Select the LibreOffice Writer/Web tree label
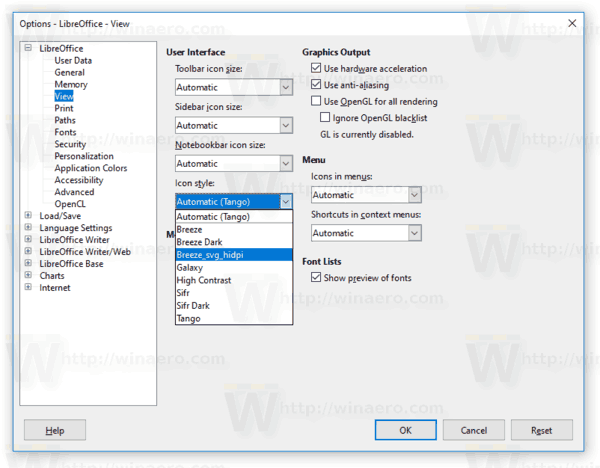The image size is (600, 468). [85, 251]
